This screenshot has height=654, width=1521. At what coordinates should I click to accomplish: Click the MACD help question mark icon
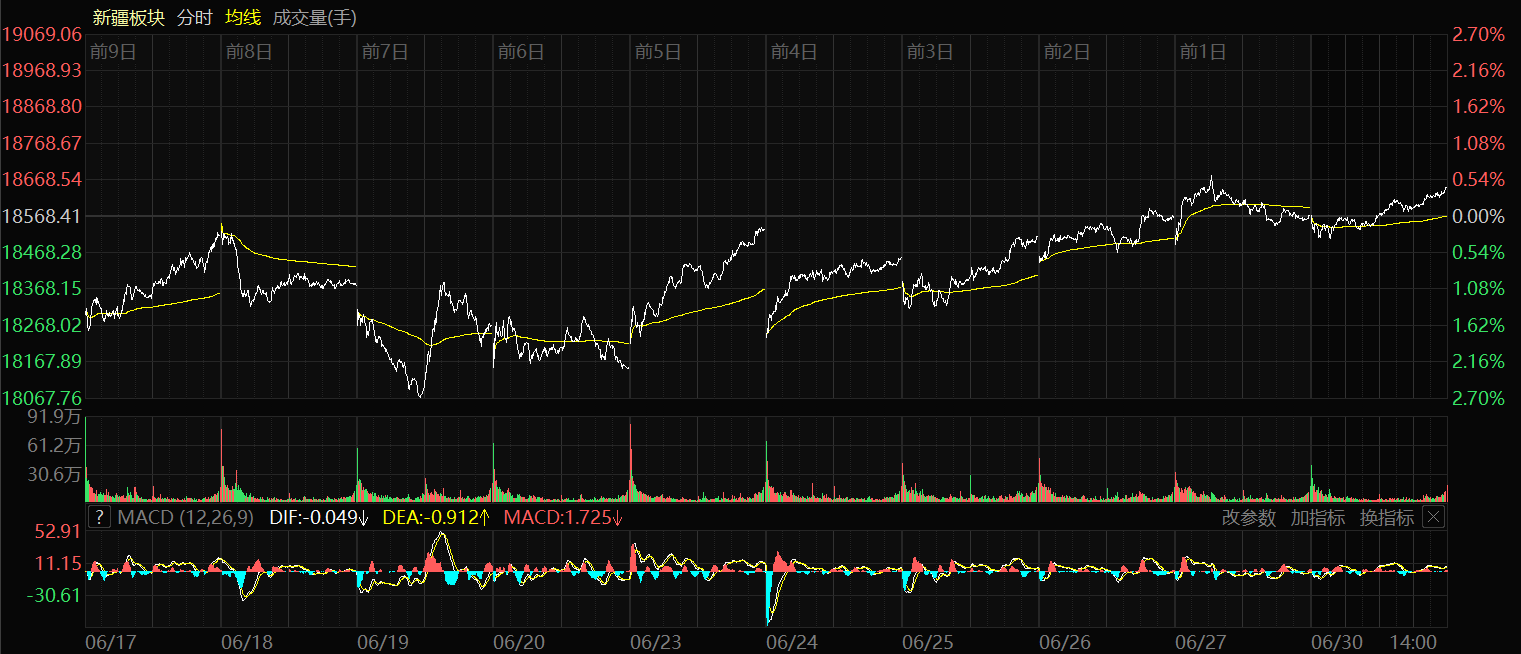(x=99, y=517)
